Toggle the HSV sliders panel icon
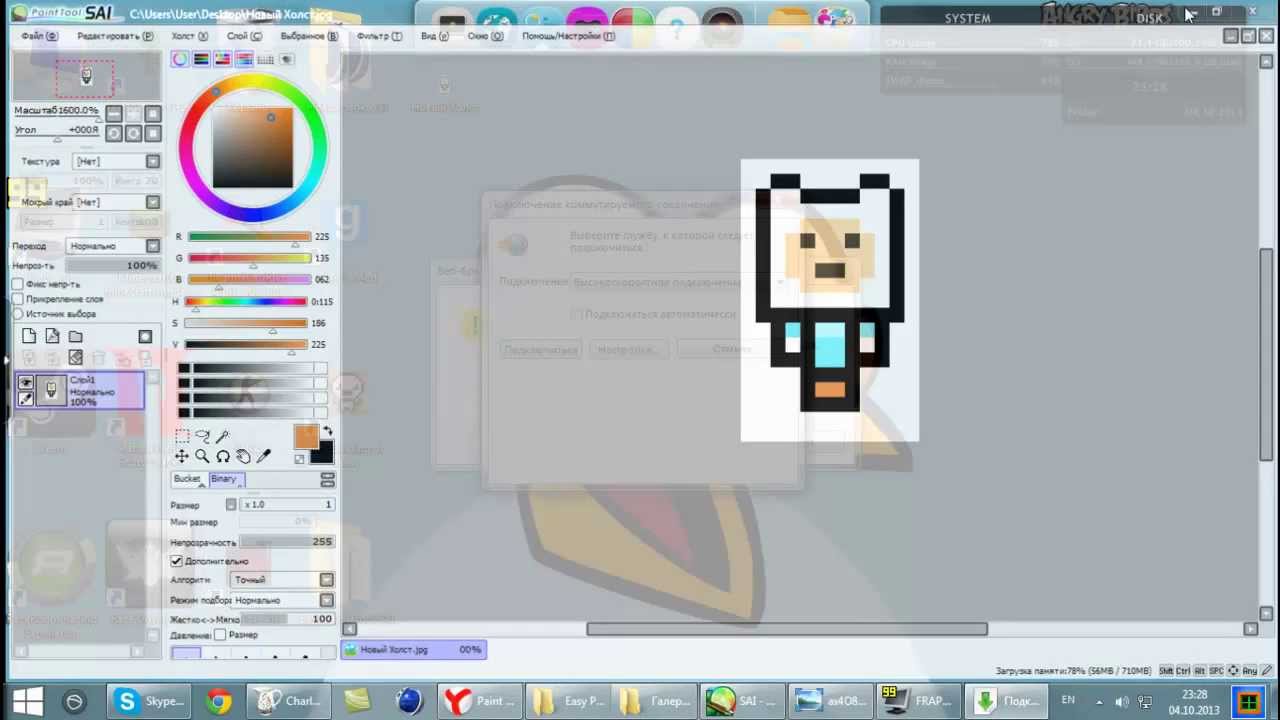The image size is (1280, 720). pyautogui.click(x=223, y=59)
